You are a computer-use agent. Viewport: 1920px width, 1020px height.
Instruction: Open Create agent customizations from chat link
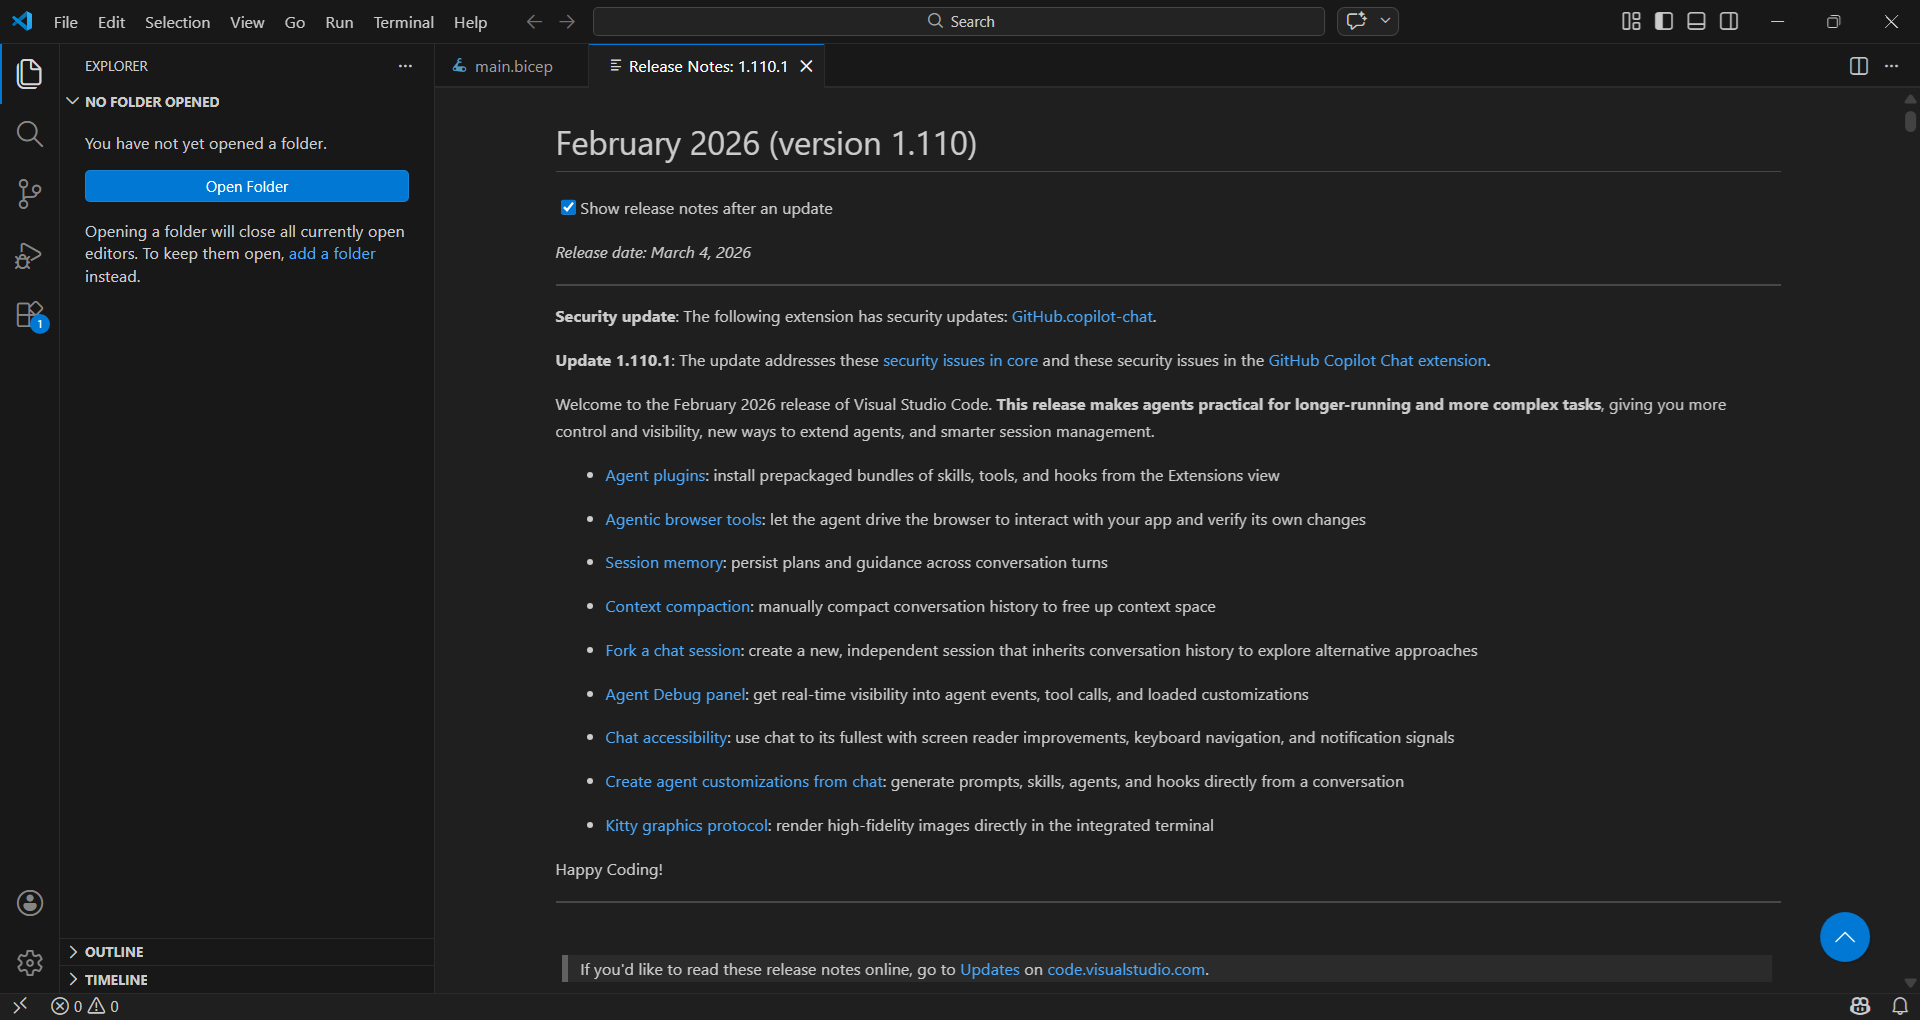(x=744, y=782)
